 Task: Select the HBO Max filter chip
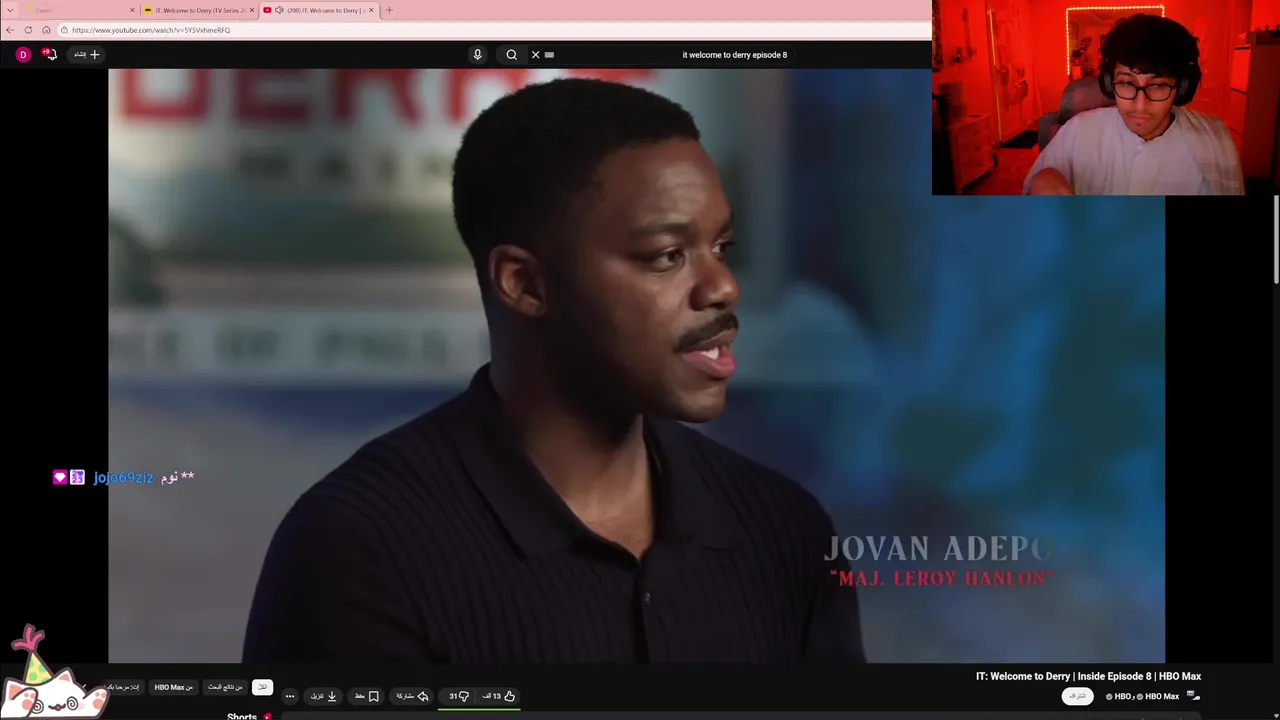pyautogui.click(x=173, y=687)
